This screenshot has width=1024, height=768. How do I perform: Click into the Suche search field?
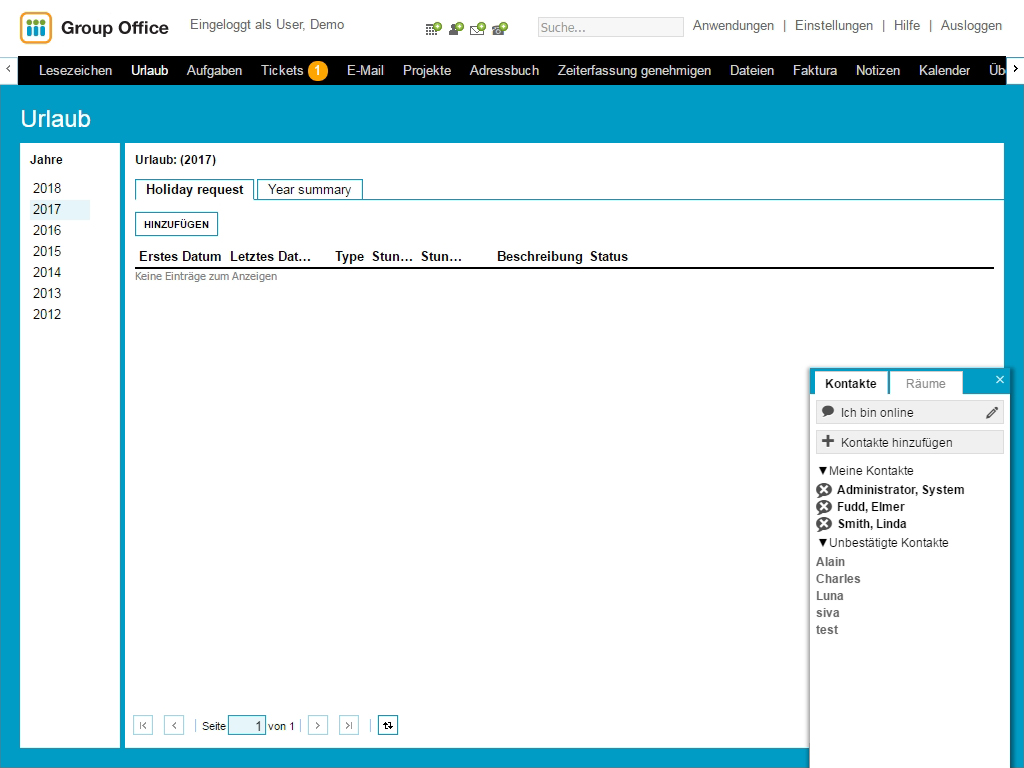coord(610,27)
